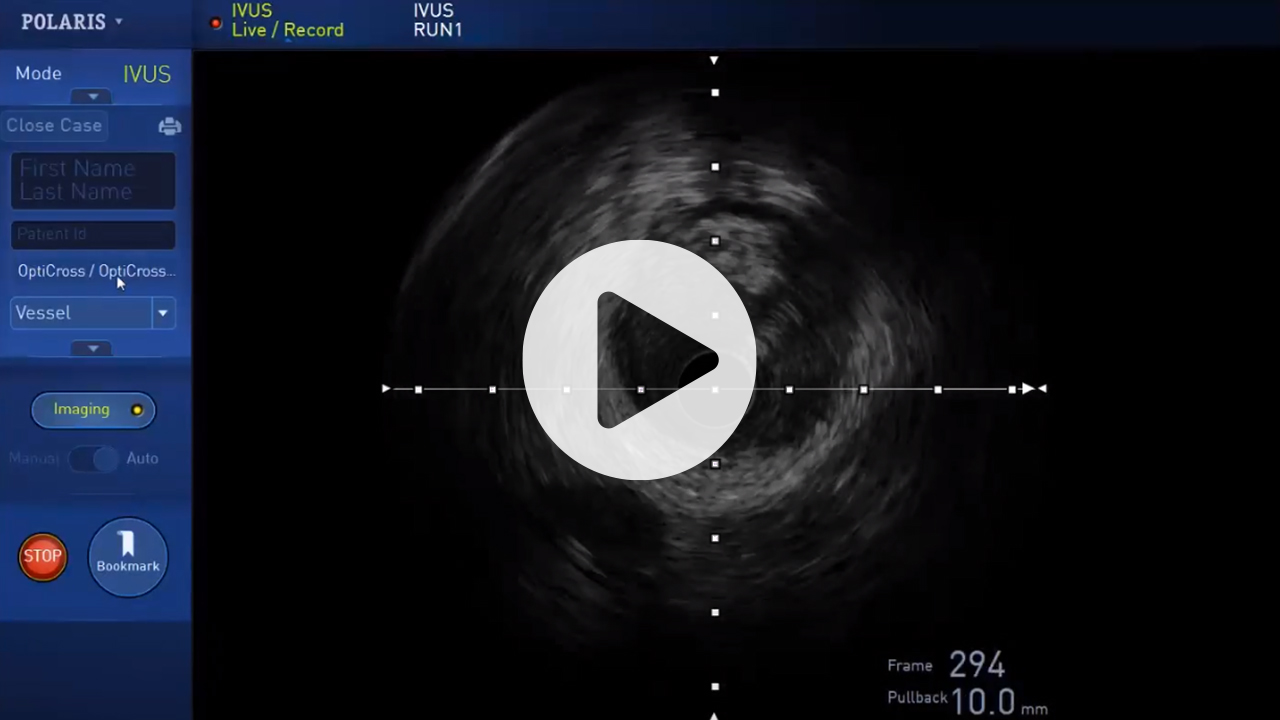Open the Vessel dropdown list

163,313
